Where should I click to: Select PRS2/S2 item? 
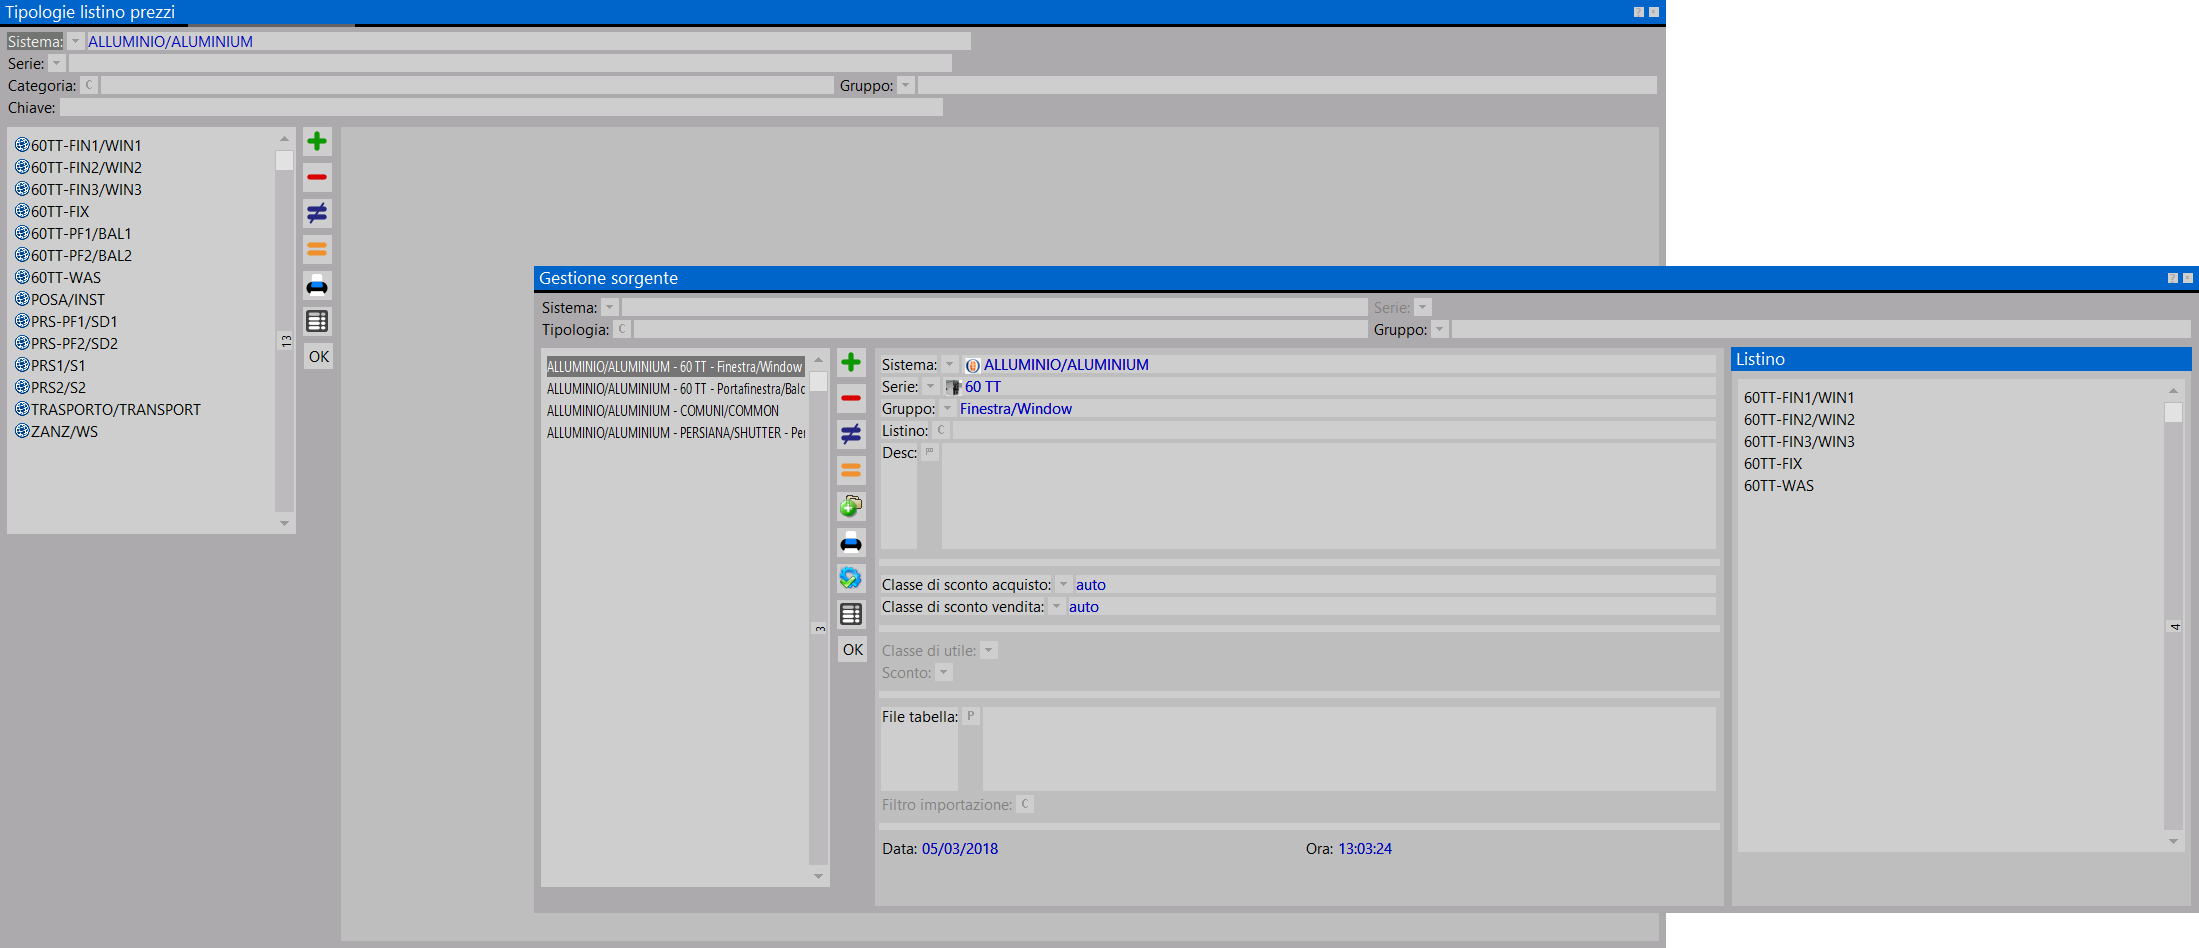coord(50,388)
